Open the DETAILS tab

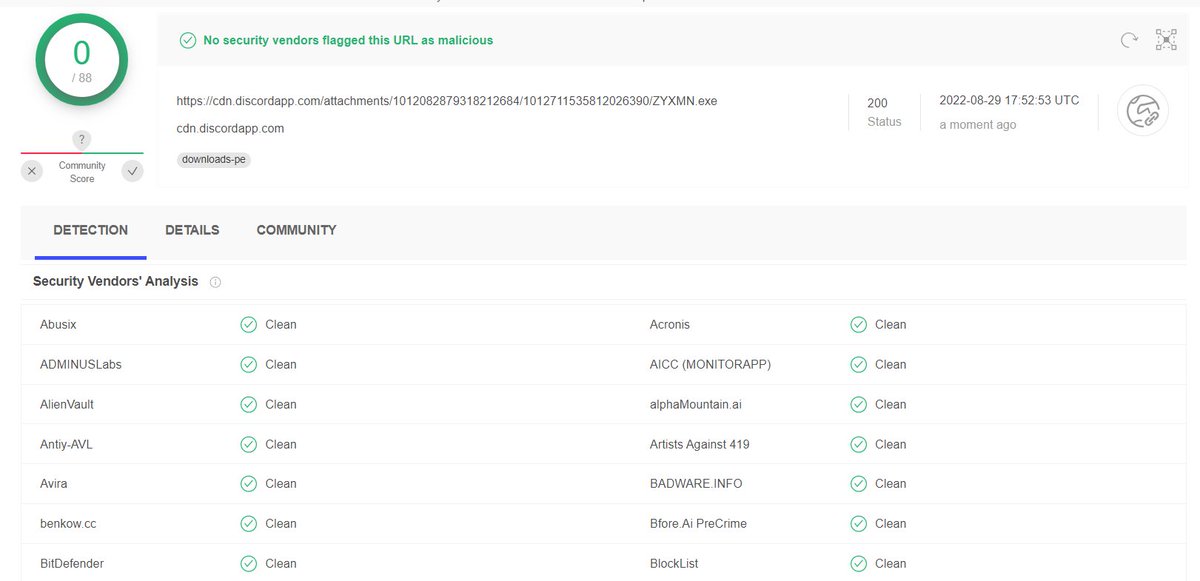tap(192, 230)
